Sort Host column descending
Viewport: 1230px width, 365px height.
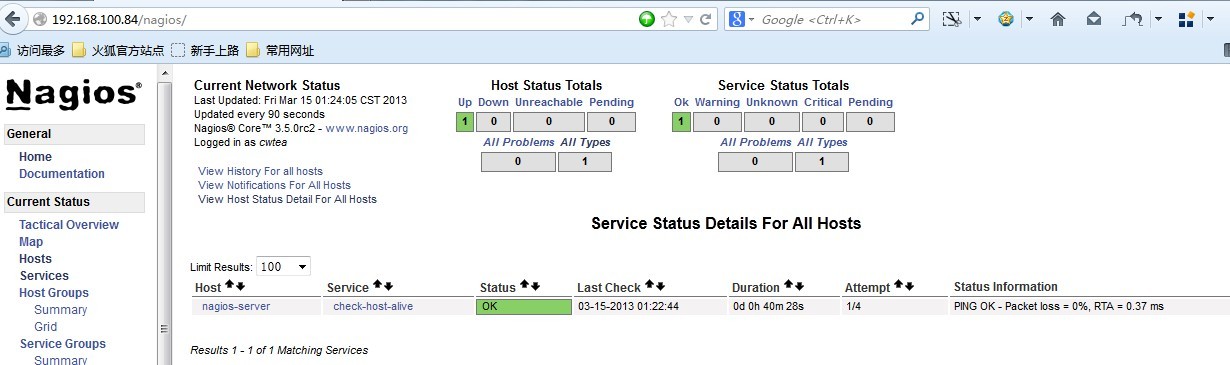[x=240, y=286]
